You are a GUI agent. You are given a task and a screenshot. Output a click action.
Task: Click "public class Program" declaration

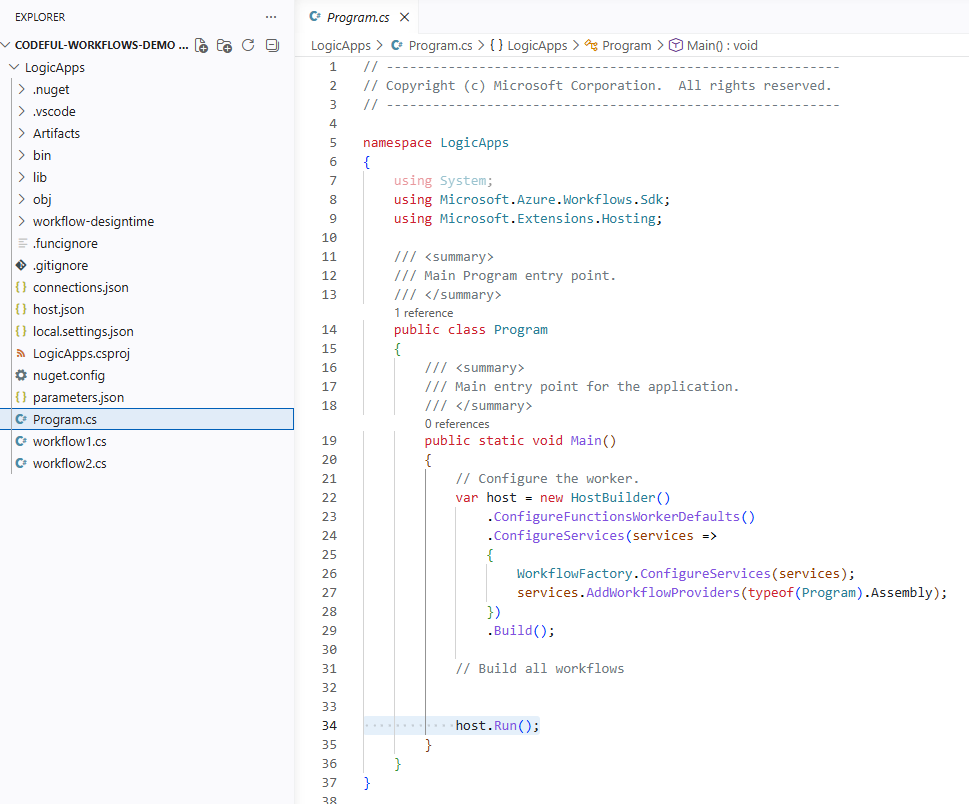(x=471, y=330)
